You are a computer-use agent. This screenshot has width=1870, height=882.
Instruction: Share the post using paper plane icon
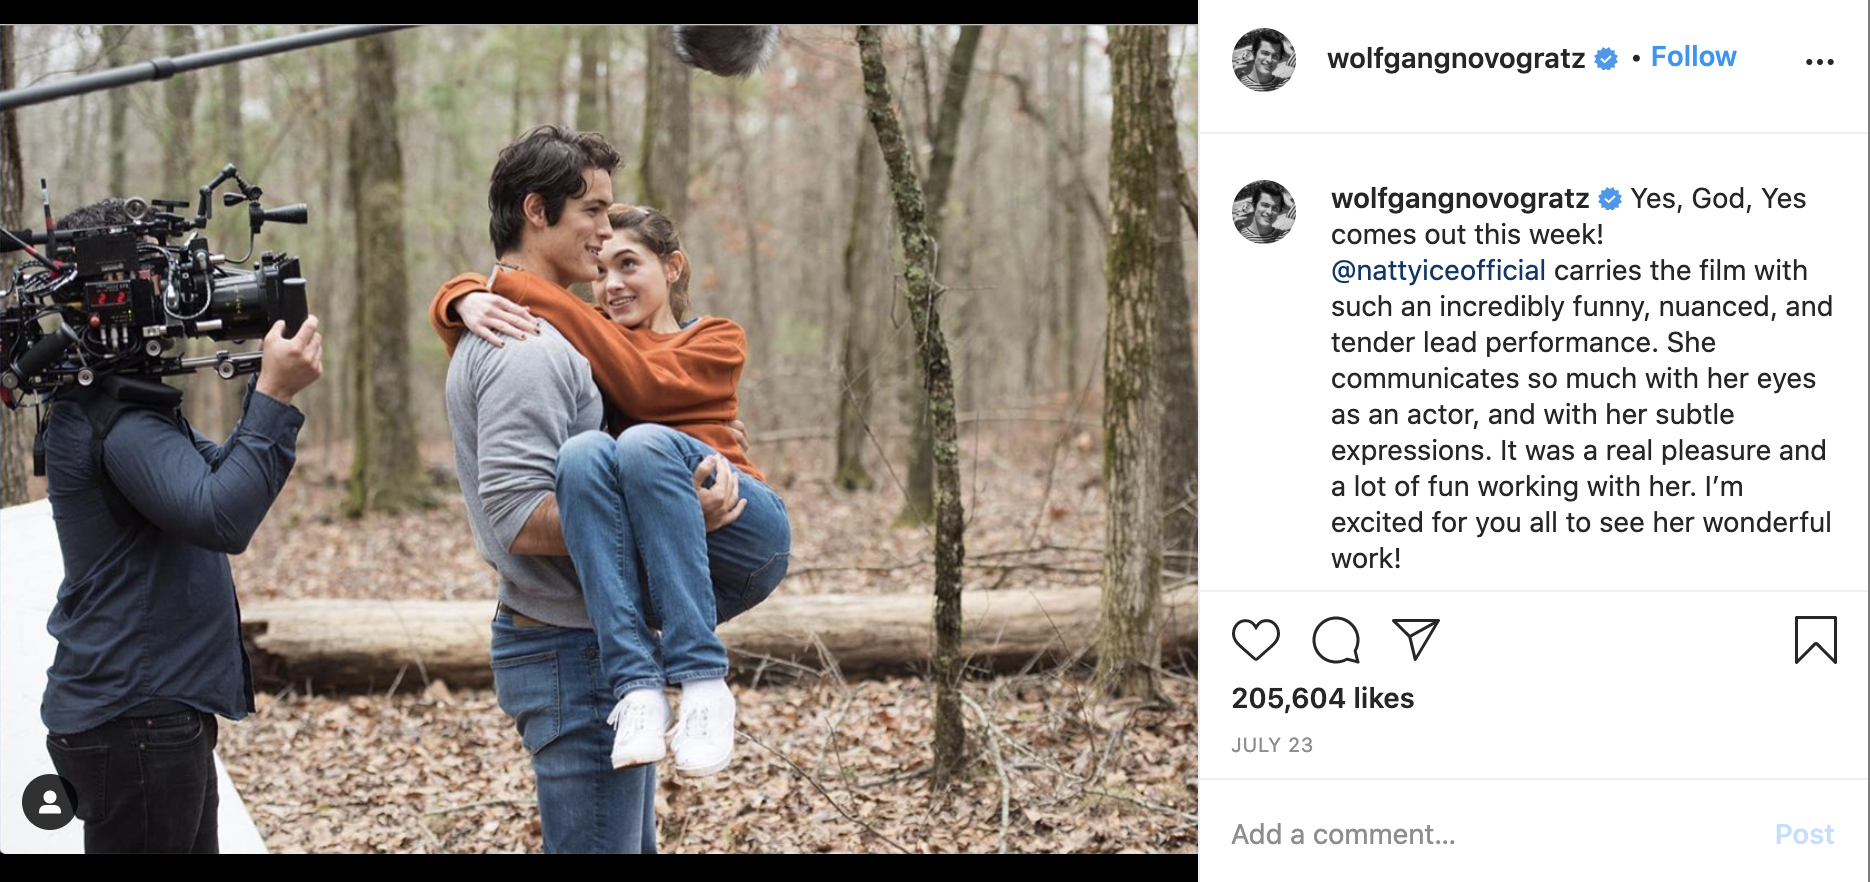[x=1416, y=640]
